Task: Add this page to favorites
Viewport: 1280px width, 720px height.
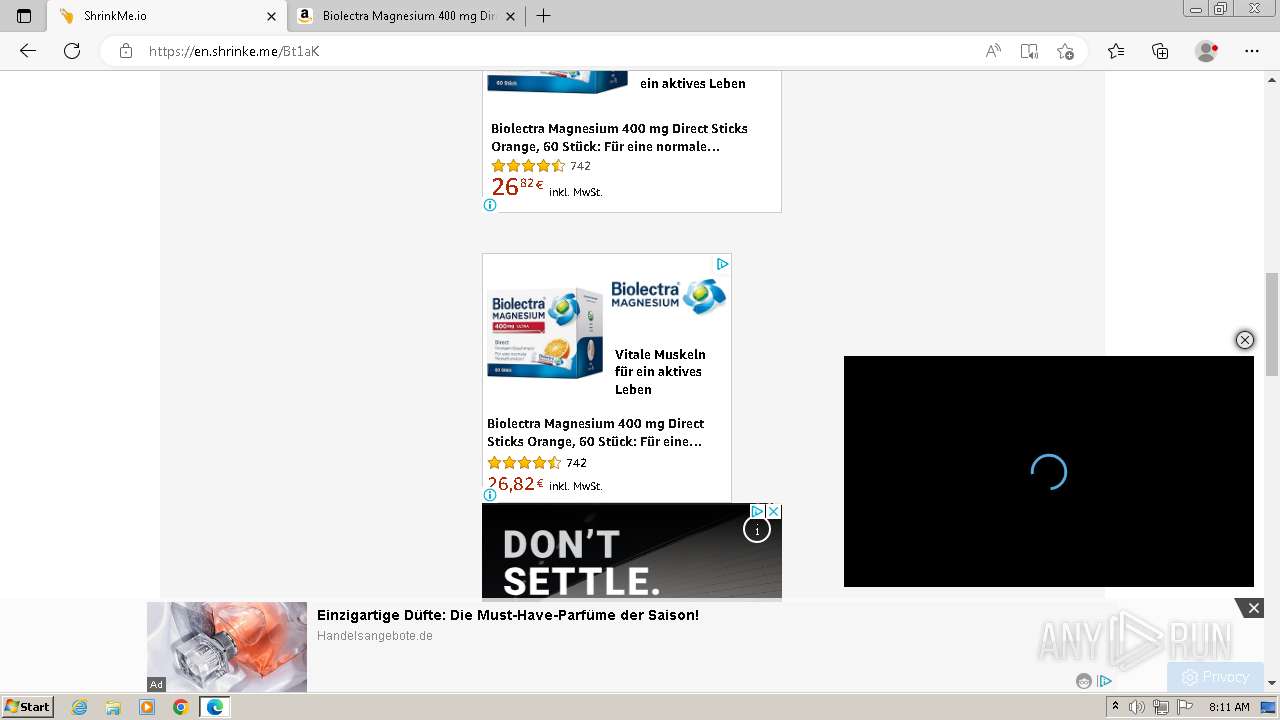Action: pos(1065,51)
